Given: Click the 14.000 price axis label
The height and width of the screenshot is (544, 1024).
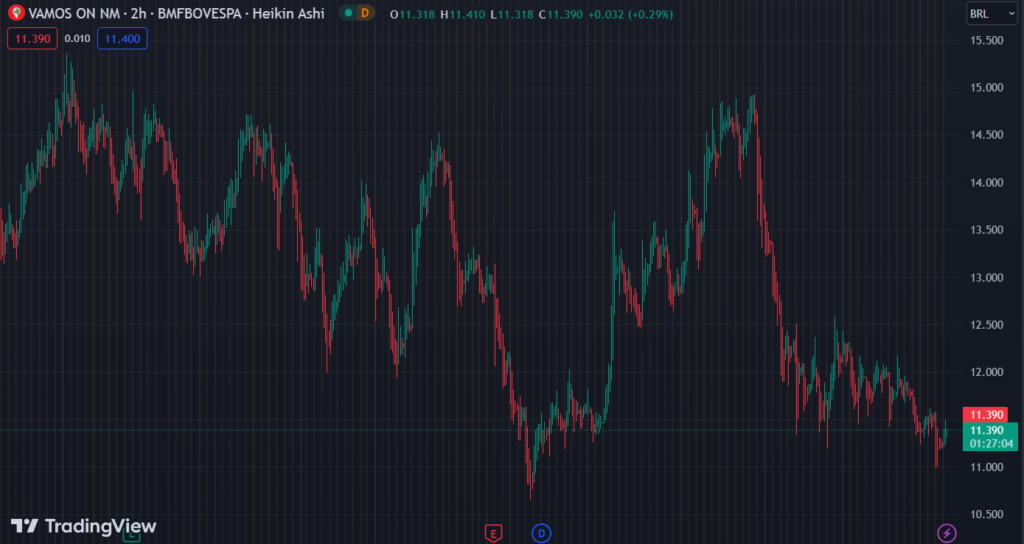Looking at the screenshot, I should 986,183.
